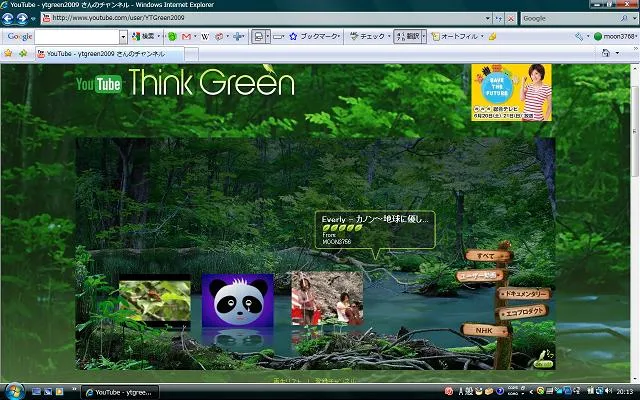Select the ユーザー動画 signpost category
Image resolution: width=640 pixels, height=400 pixels.
coord(480,276)
